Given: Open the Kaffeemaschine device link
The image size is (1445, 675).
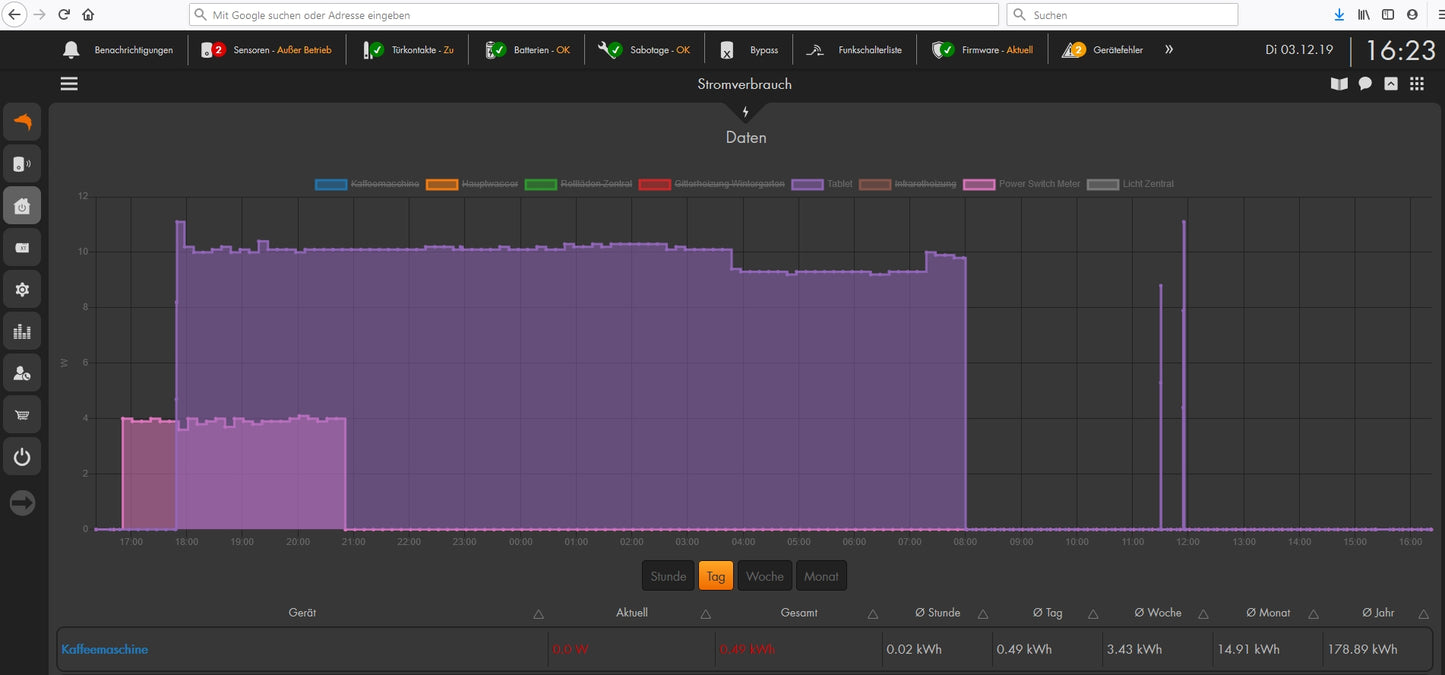Looking at the screenshot, I should coord(105,650).
